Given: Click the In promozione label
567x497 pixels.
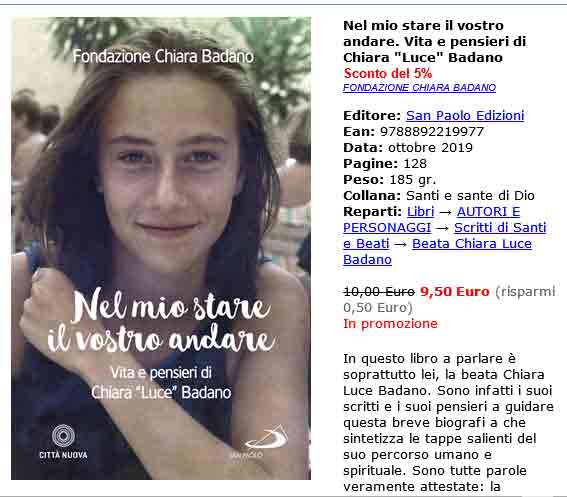Looking at the screenshot, I should [391, 323].
